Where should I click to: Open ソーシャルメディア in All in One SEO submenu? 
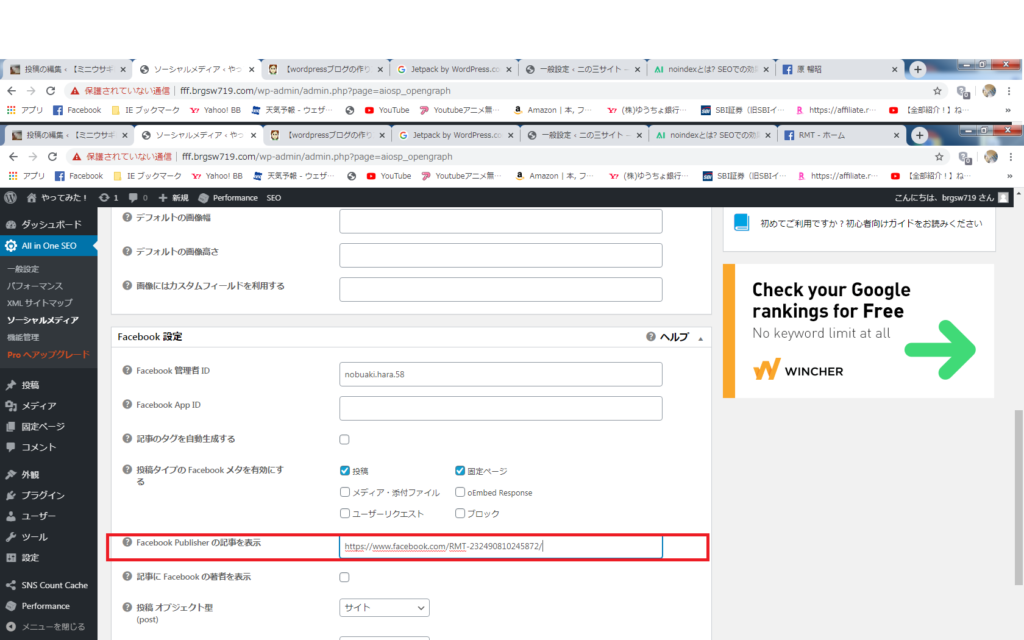(43, 320)
